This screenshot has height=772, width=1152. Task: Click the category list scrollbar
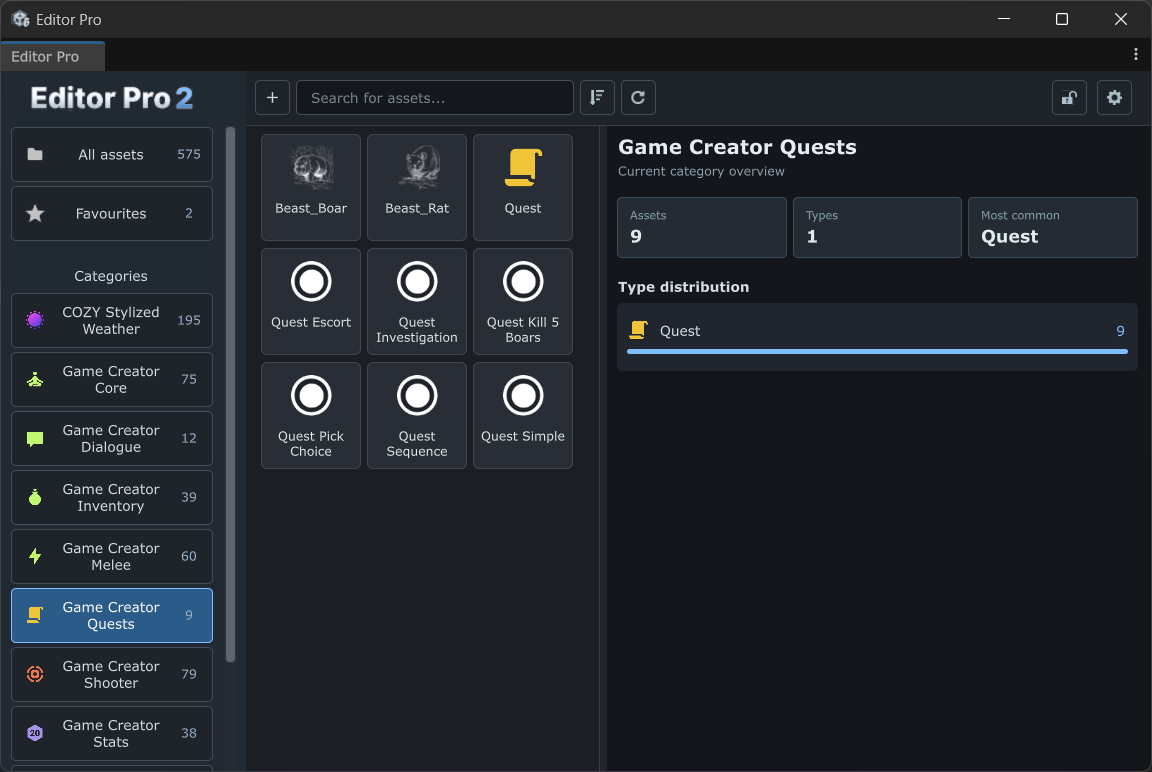point(231,394)
